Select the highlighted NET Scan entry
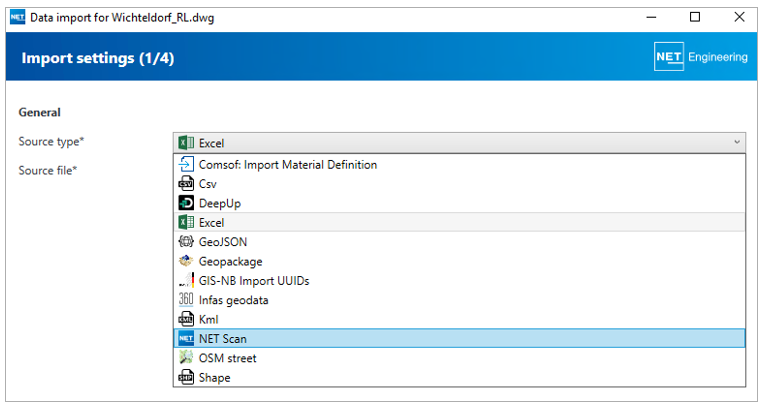The width and height of the screenshot is (763, 411). [x=459, y=339]
